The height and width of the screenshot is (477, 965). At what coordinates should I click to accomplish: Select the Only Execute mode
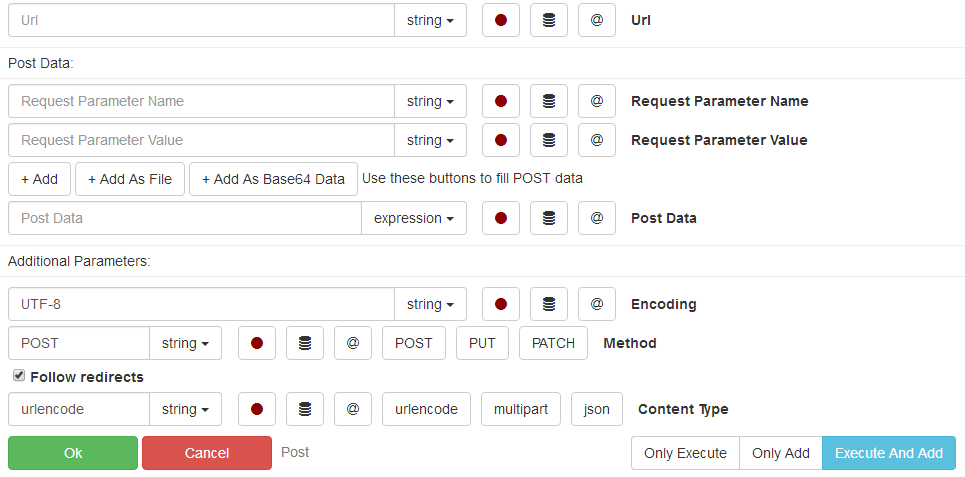point(685,453)
